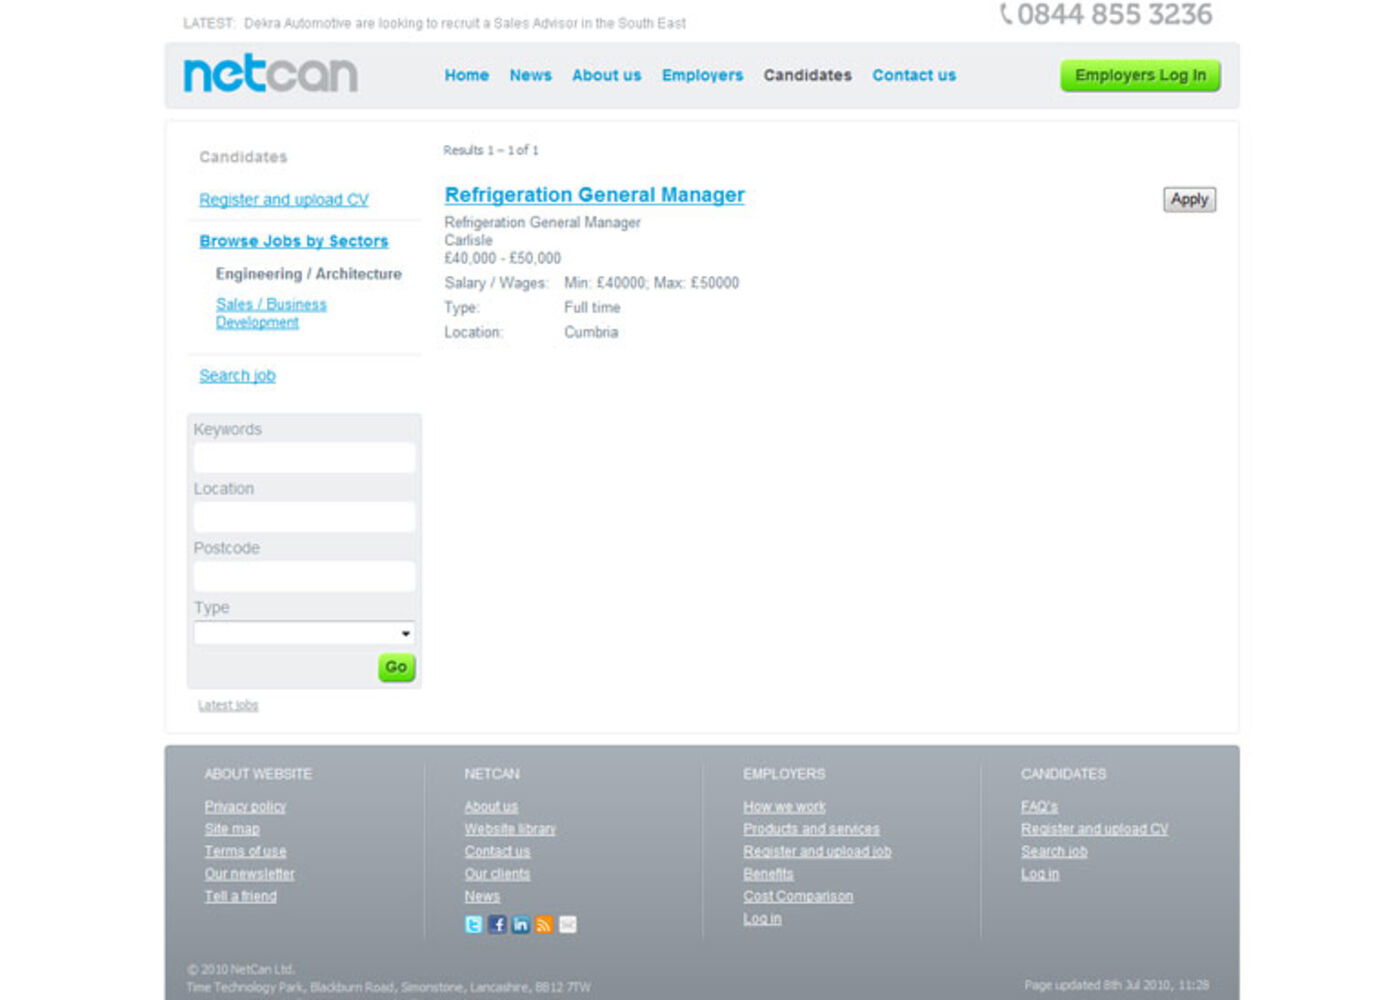Open the Refrigeration General Manager job title
Image resolution: width=1400 pixels, height=1000 pixels.
pyautogui.click(x=594, y=195)
